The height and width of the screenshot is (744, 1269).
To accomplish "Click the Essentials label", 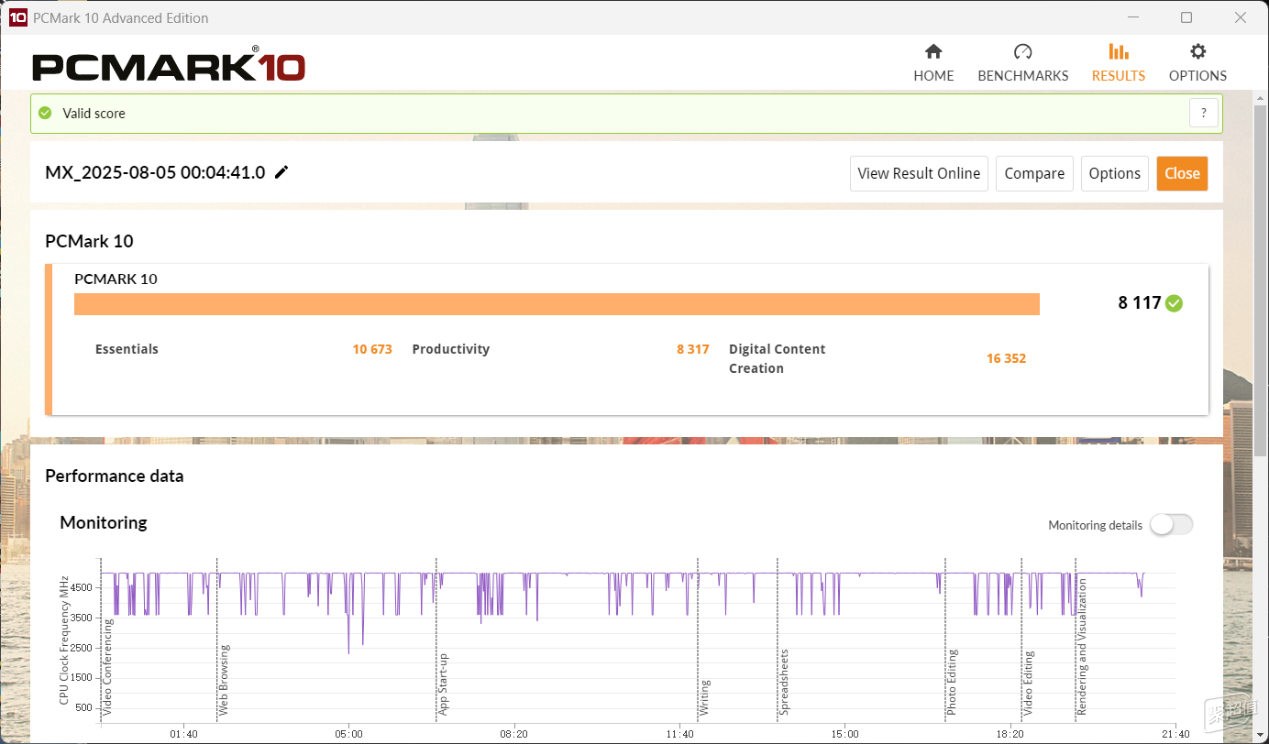I will [127, 349].
